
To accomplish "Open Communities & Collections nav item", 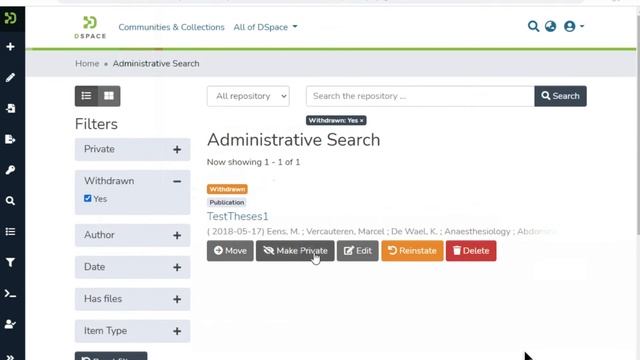I will click(x=171, y=27).
